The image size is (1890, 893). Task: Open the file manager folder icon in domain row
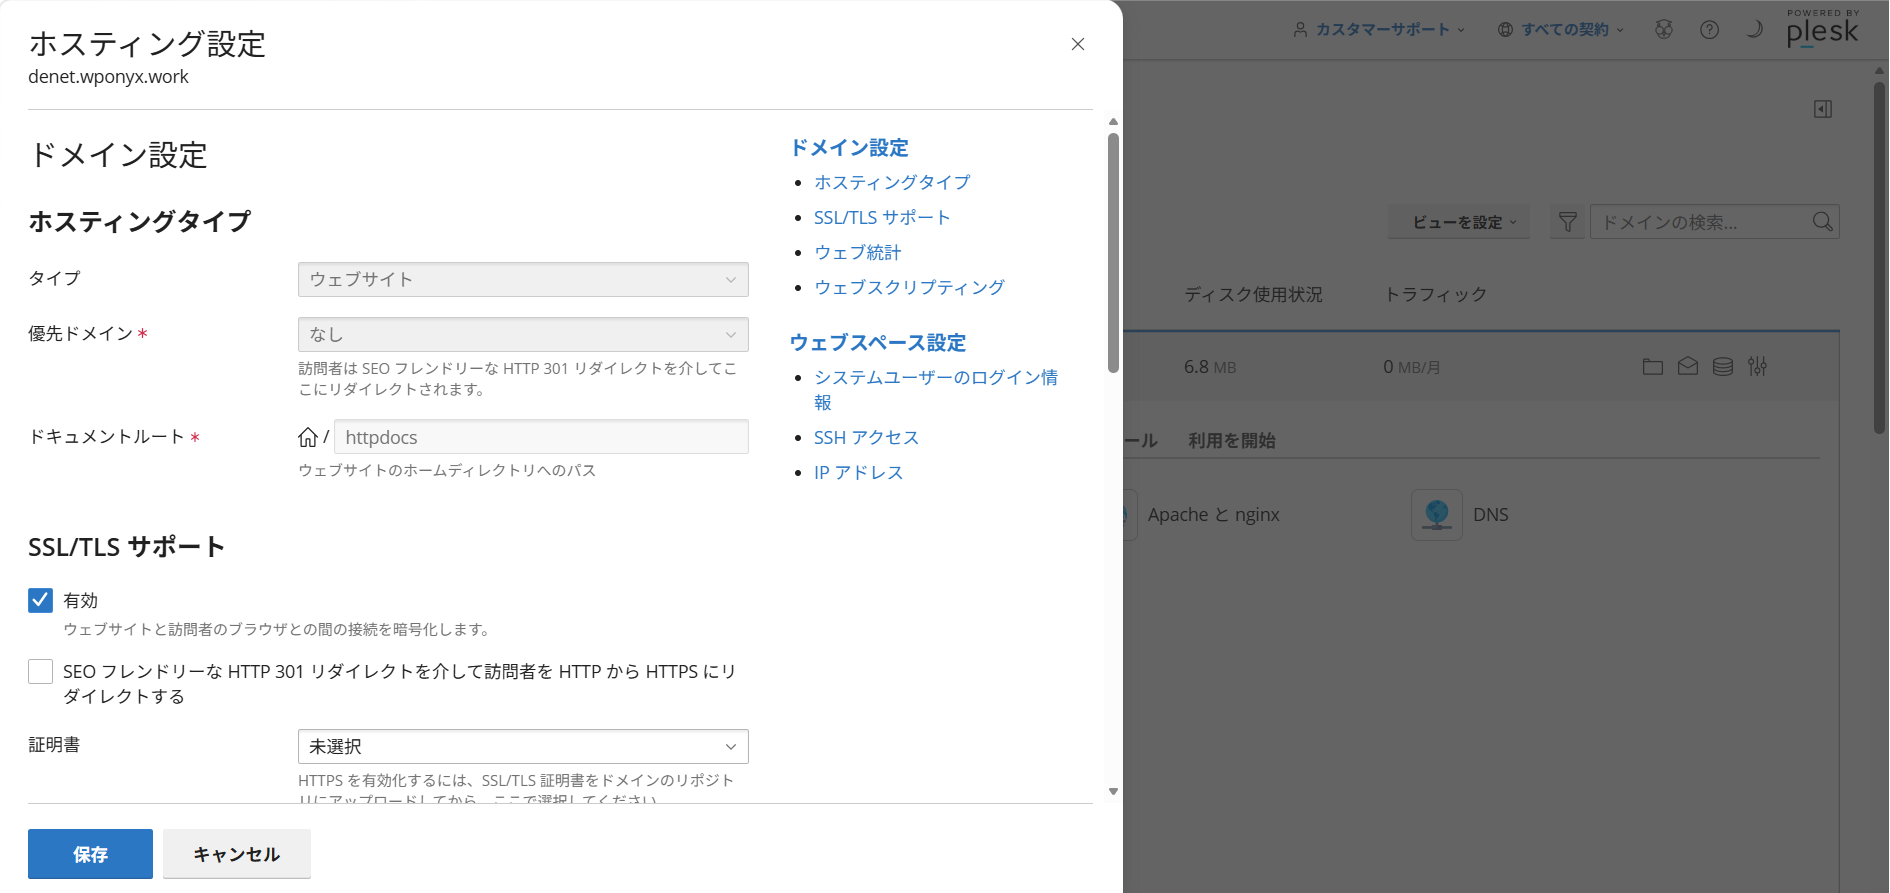pyautogui.click(x=1652, y=367)
